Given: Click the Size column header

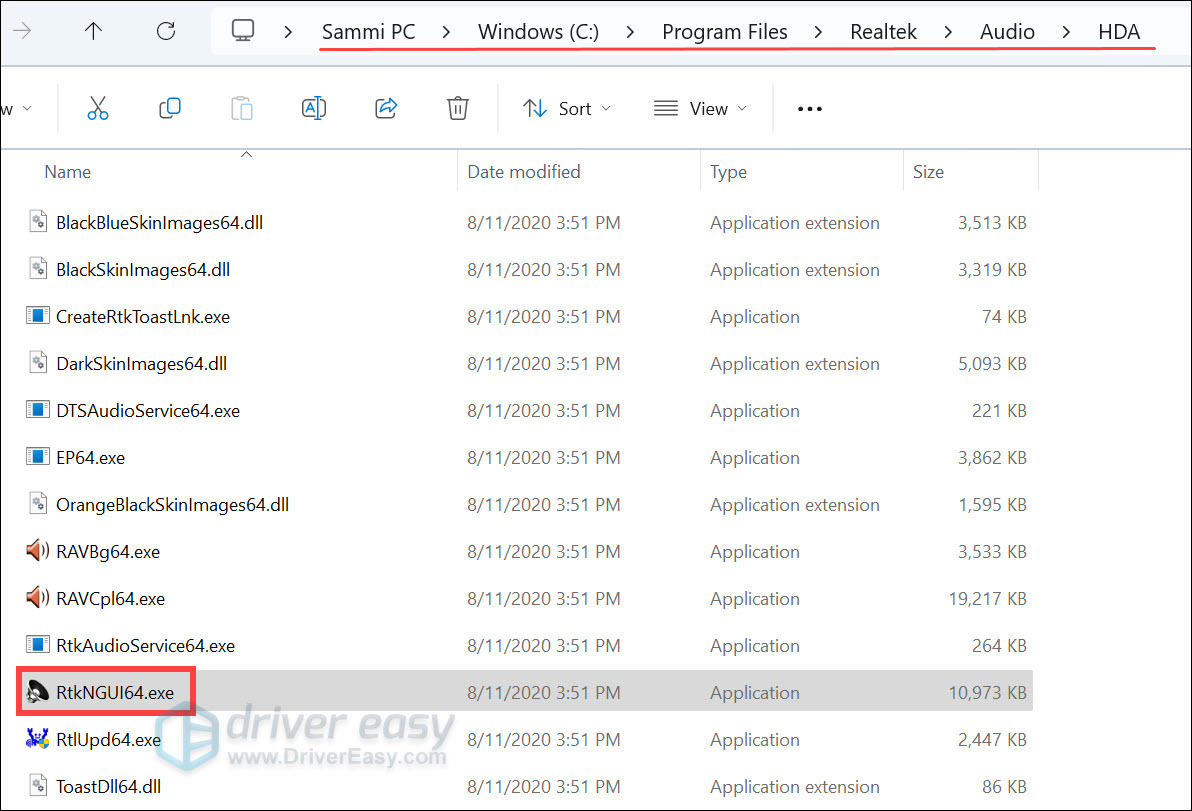Looking at the screenshot, I should [928, 172].
